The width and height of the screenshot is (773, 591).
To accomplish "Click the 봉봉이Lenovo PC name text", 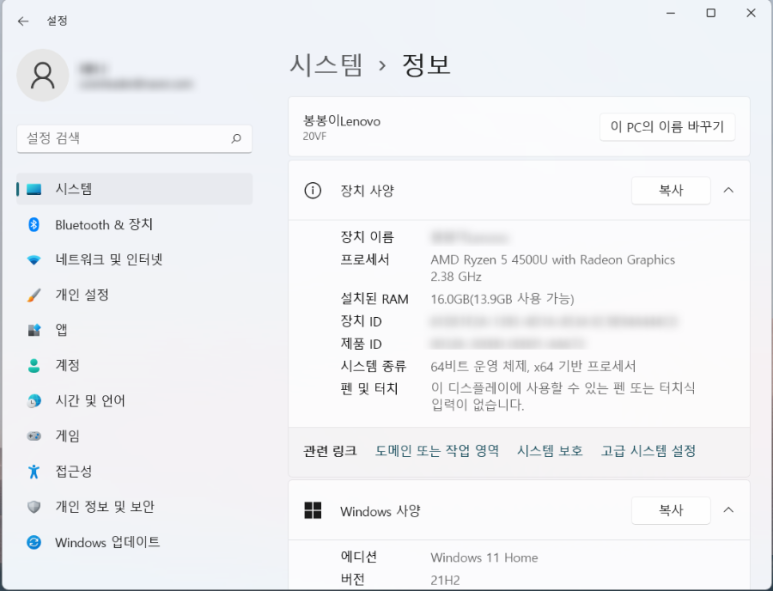I will click(x=342, y=121).
